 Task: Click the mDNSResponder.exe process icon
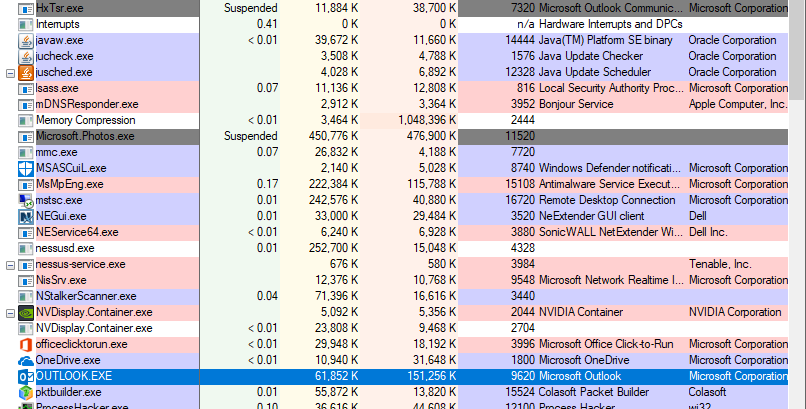coord(26,105)
